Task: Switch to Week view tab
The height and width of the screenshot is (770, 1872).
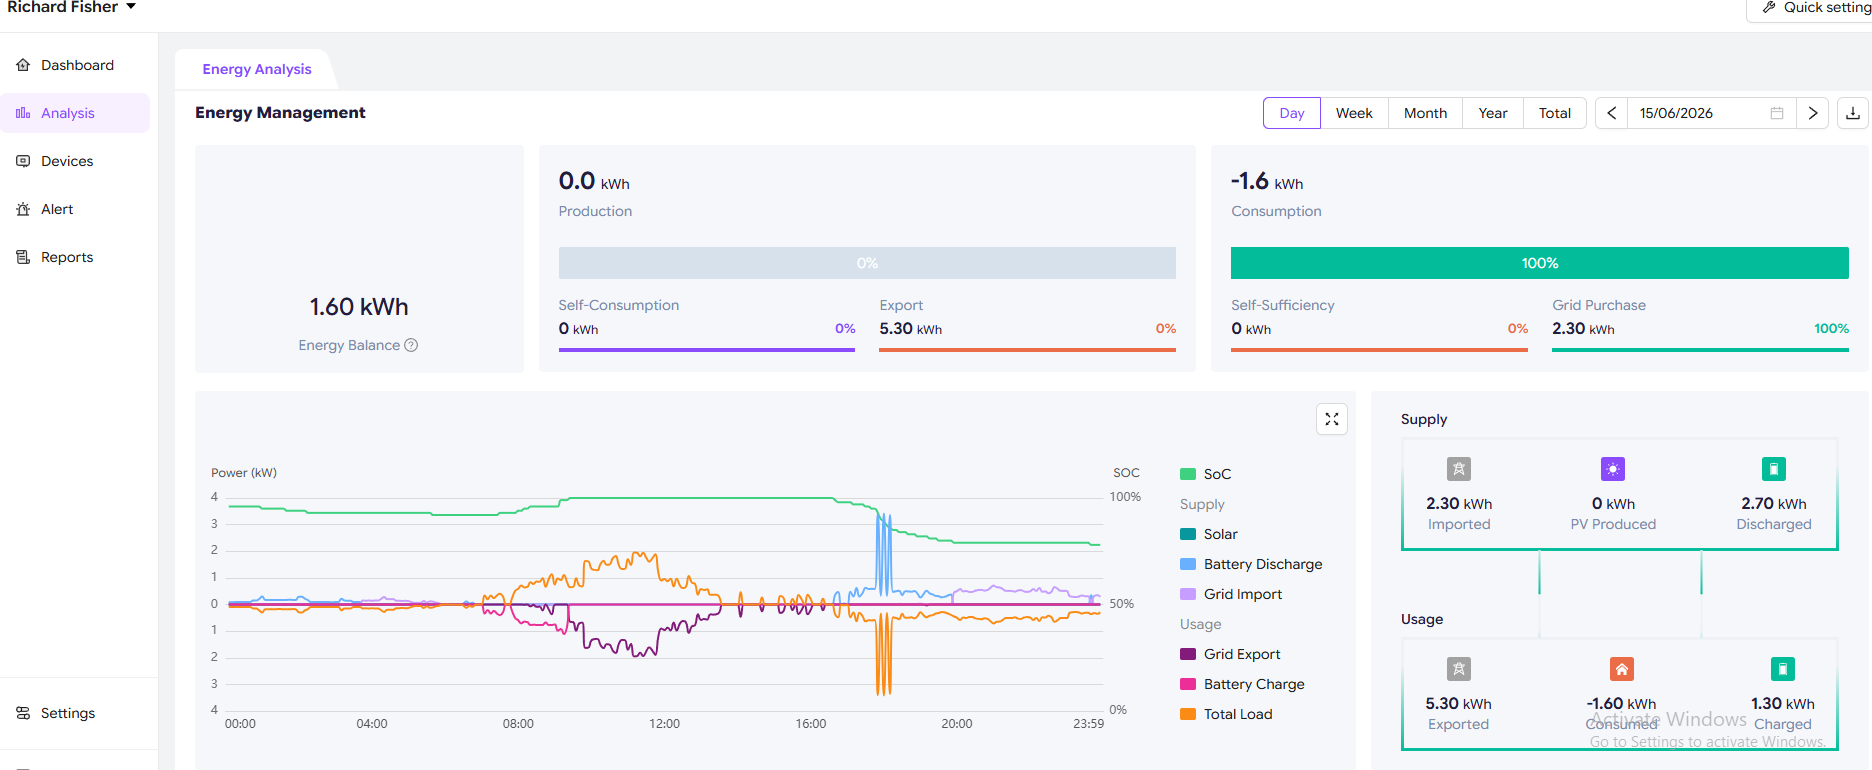Action: click(x=1354, y=113)
